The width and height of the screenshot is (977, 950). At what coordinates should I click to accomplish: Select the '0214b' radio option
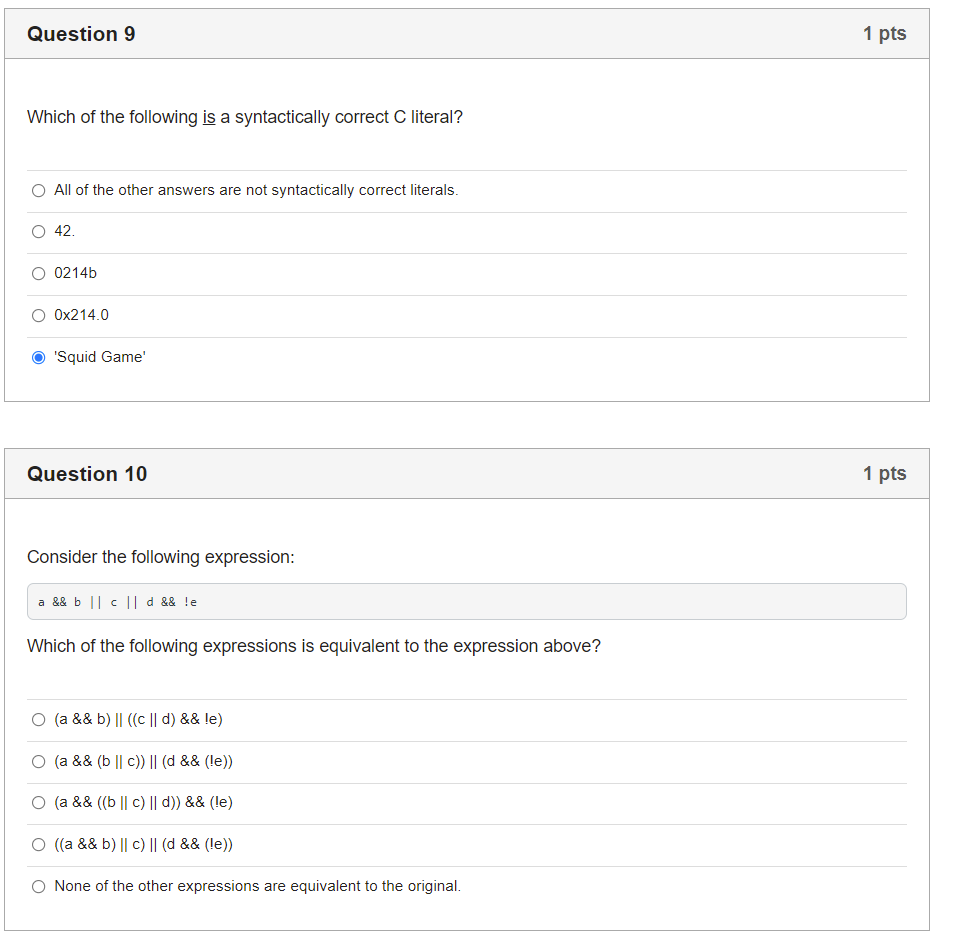coord(39,273)
